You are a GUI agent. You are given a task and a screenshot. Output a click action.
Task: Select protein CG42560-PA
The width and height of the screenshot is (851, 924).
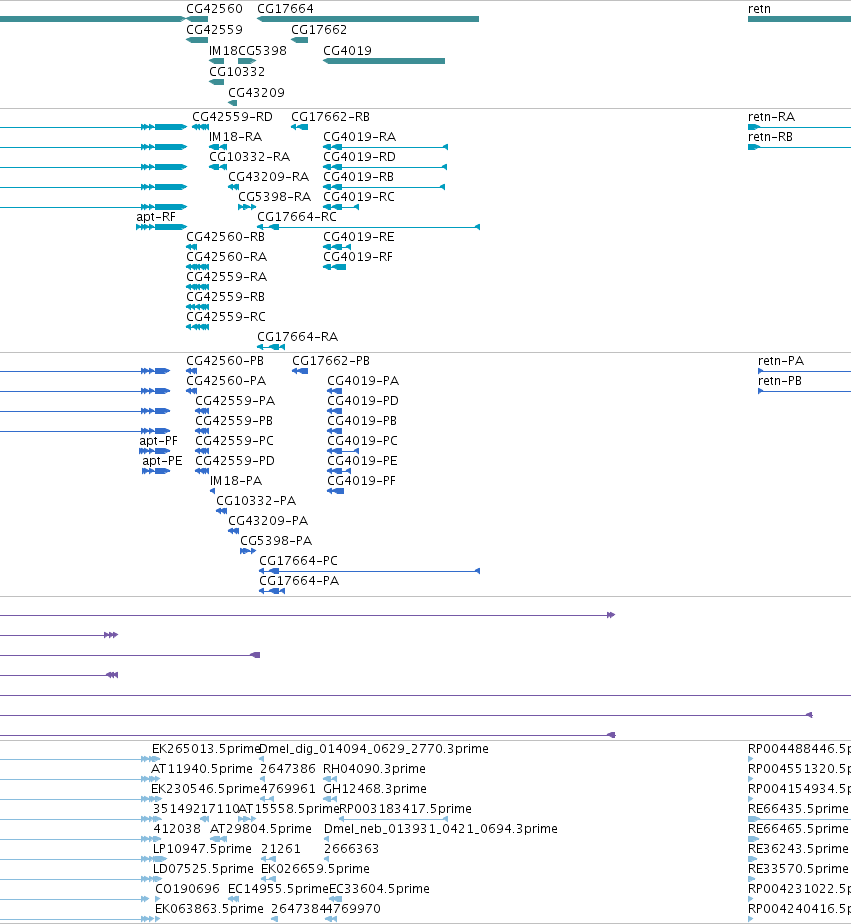226,381
